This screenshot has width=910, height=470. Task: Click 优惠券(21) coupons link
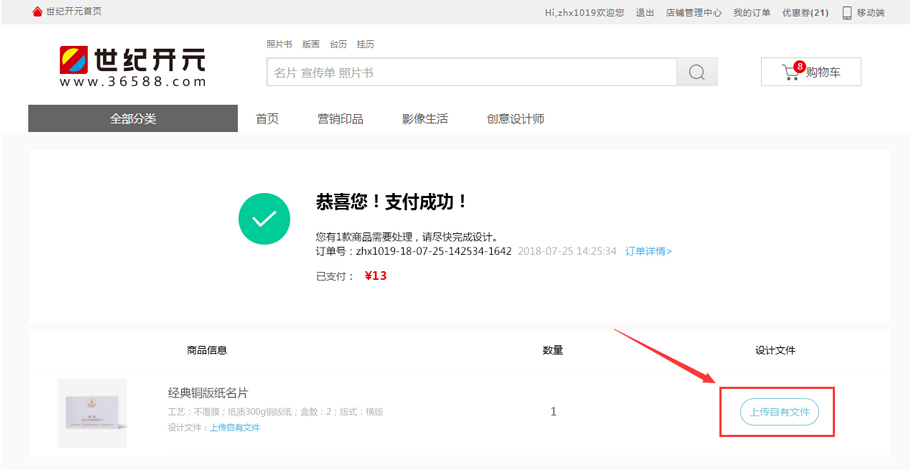click(805, 13)
